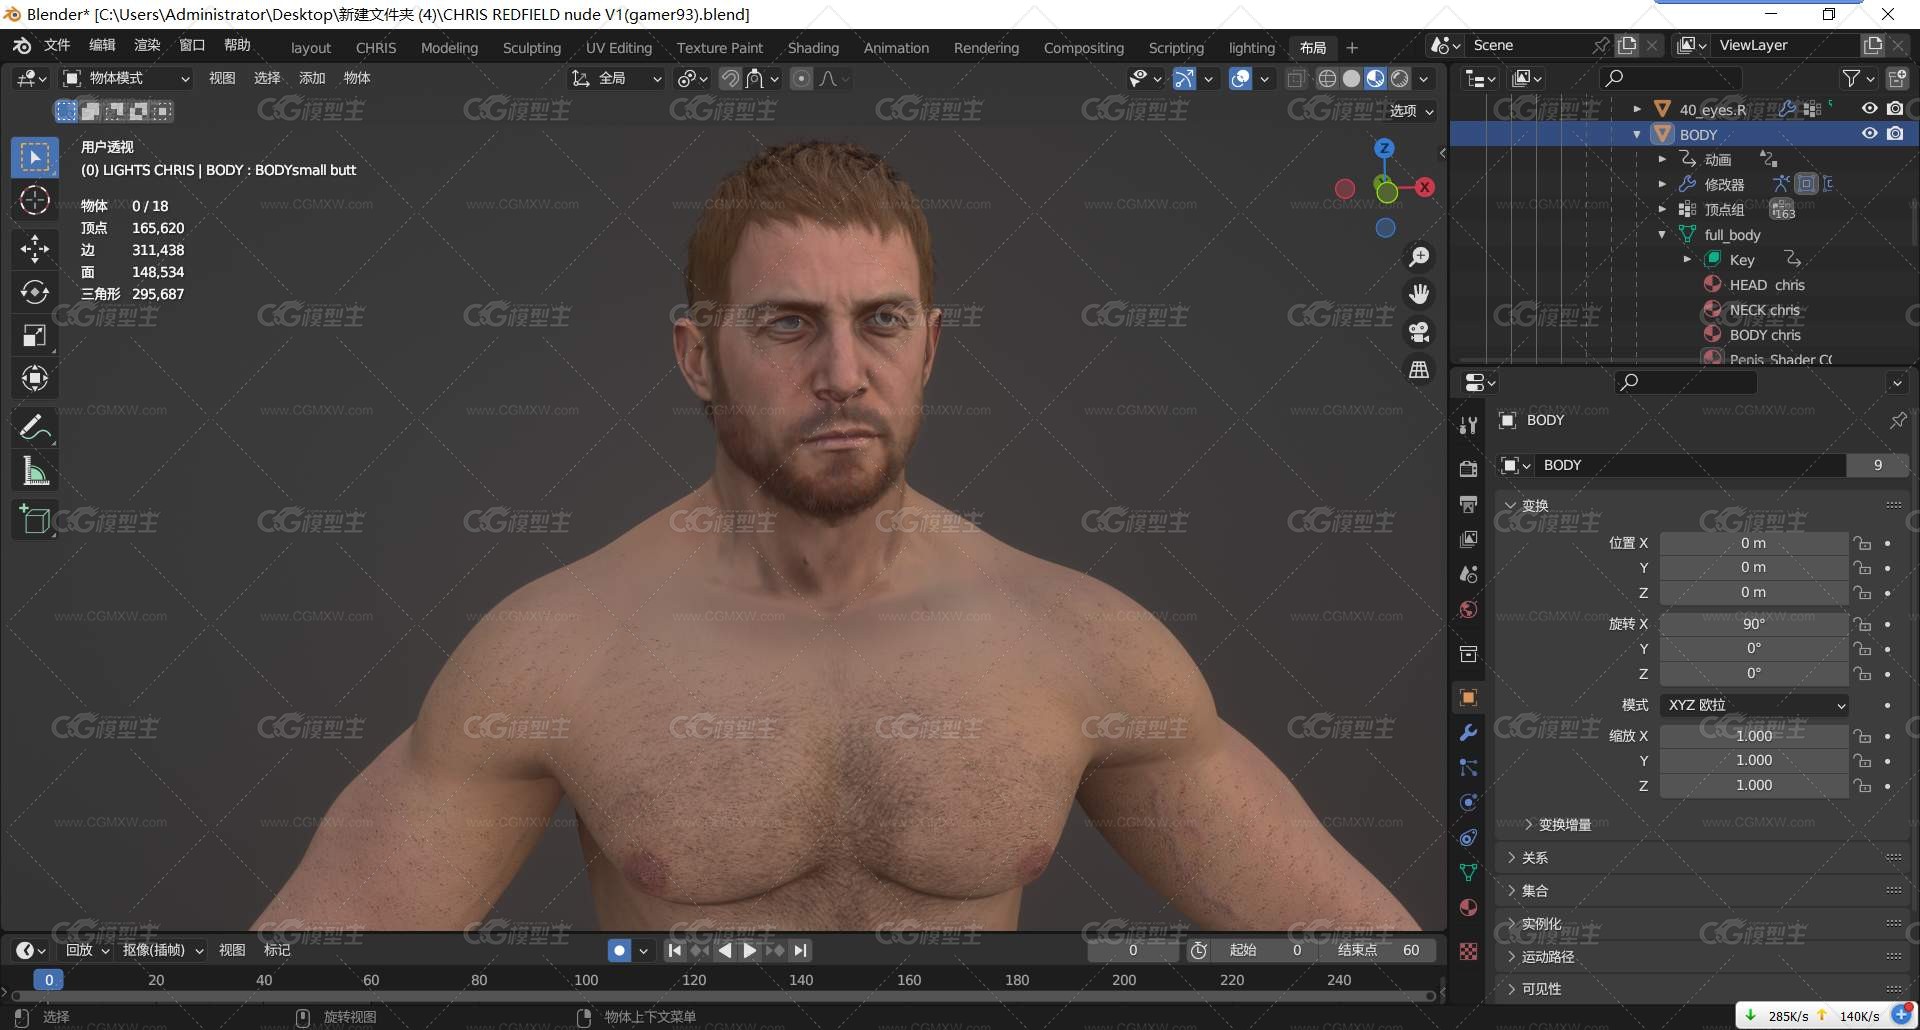
Task: Choose the Measure ruler tool
Action: (x=35, y=471)
